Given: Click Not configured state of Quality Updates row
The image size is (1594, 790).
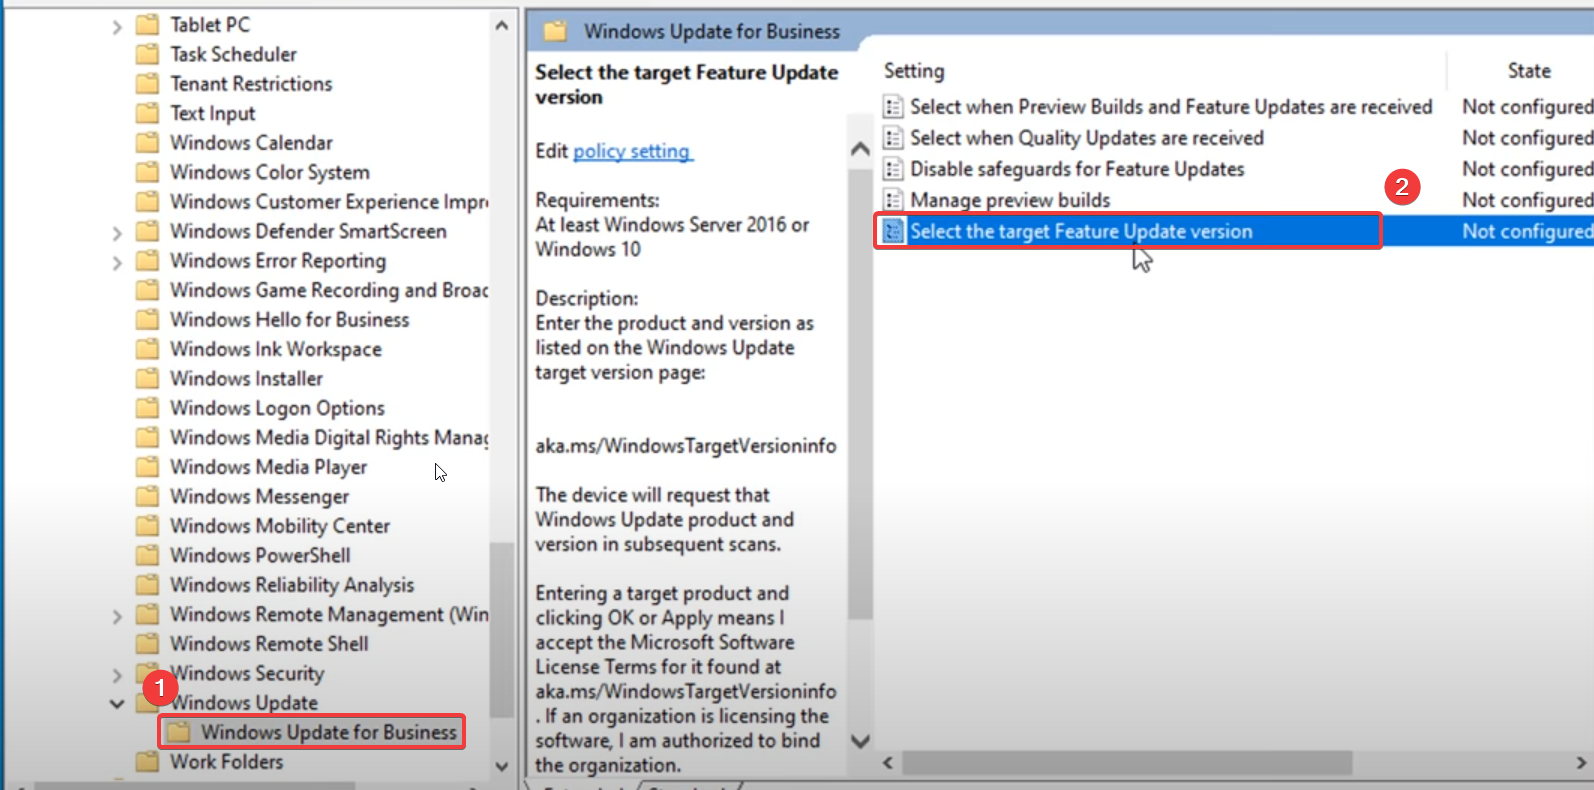Looking at the screenshot, I should (x=1527, y=137).
